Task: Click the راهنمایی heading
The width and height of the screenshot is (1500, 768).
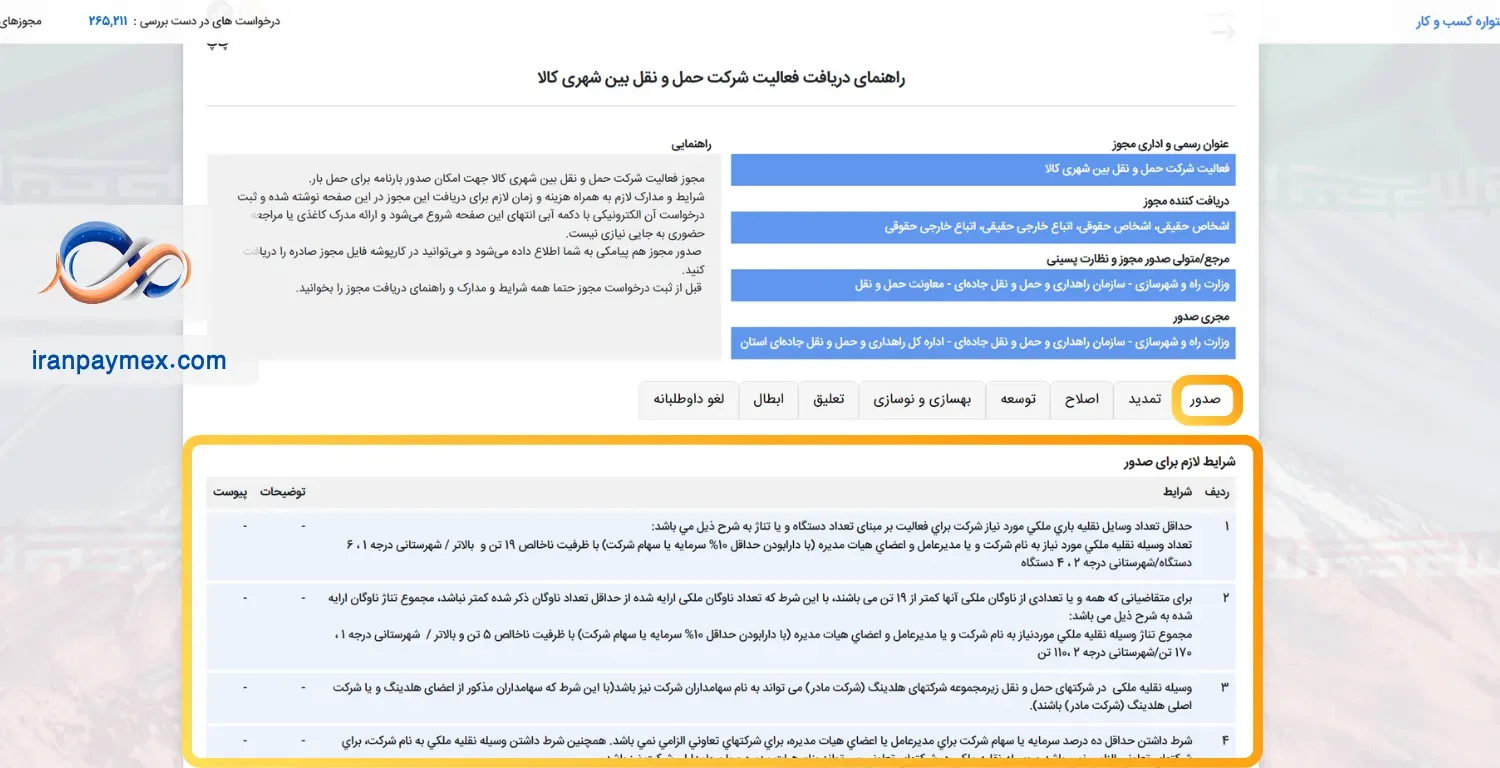Action: 690,144
